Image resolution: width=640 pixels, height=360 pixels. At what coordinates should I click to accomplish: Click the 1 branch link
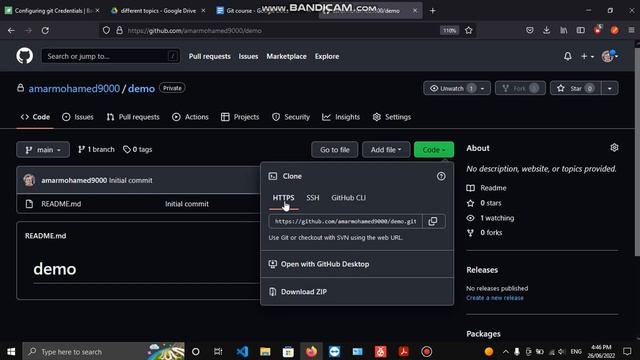pos(96,149)
